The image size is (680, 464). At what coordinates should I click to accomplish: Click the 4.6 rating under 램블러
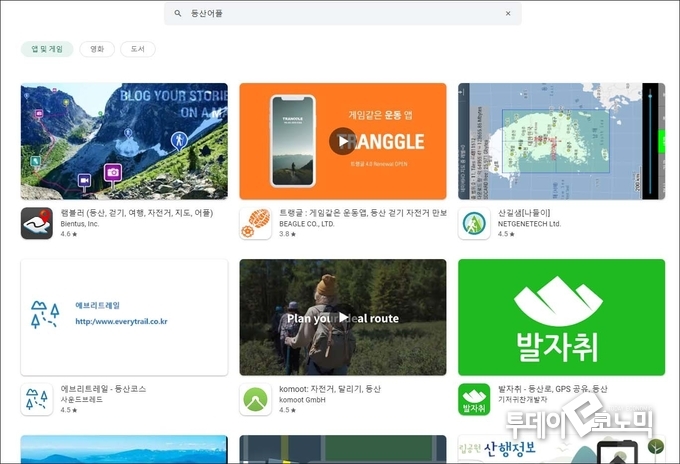click(69, 234)
